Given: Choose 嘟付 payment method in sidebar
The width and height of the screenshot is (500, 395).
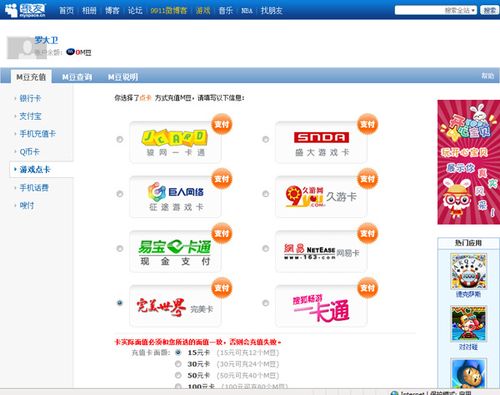Looking at the screenshot, I should 27,205.
